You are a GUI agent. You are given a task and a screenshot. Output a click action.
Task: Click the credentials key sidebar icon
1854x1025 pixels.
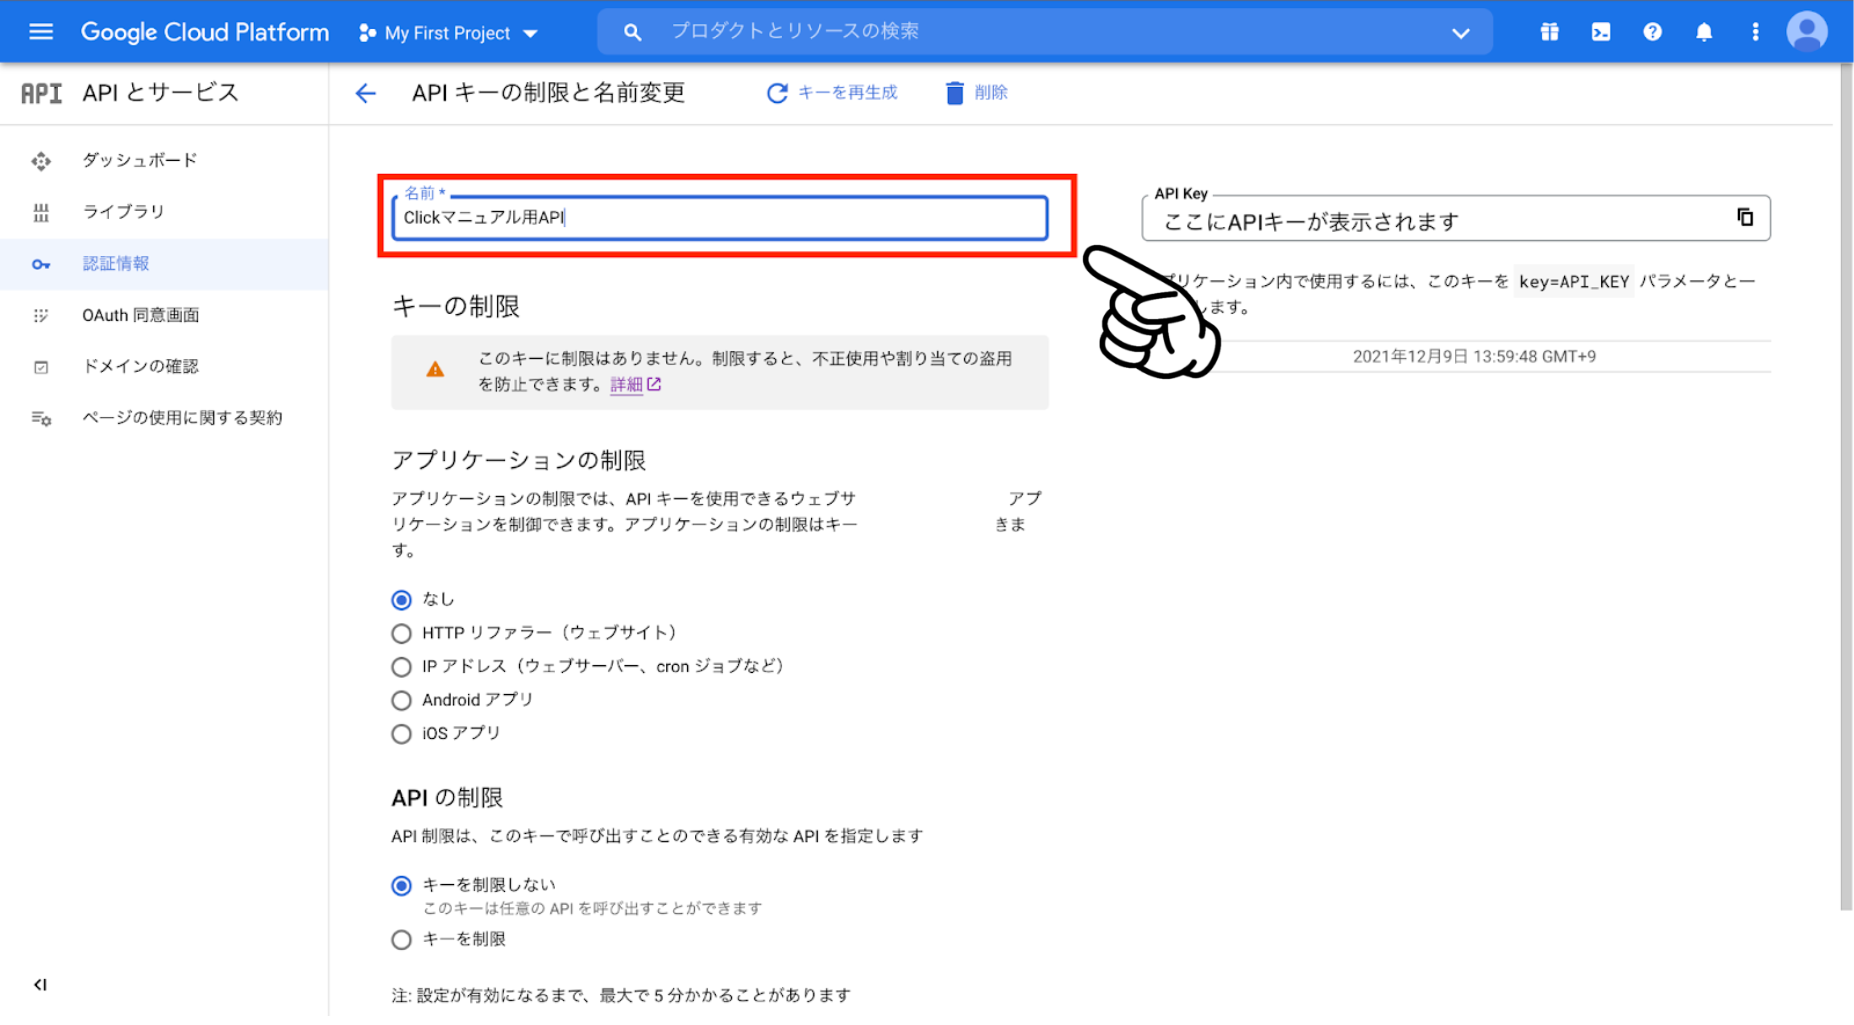(41, 264)
